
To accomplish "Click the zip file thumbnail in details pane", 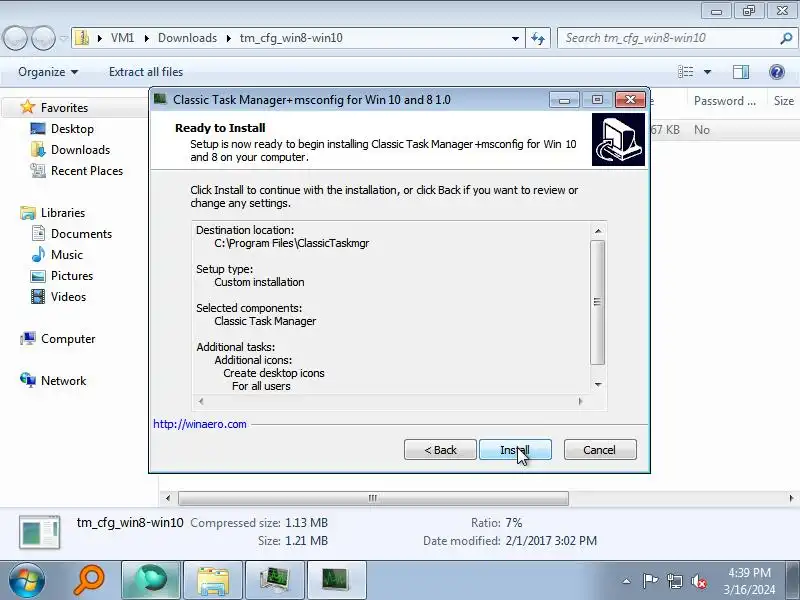I will click(x=40, y=532).
